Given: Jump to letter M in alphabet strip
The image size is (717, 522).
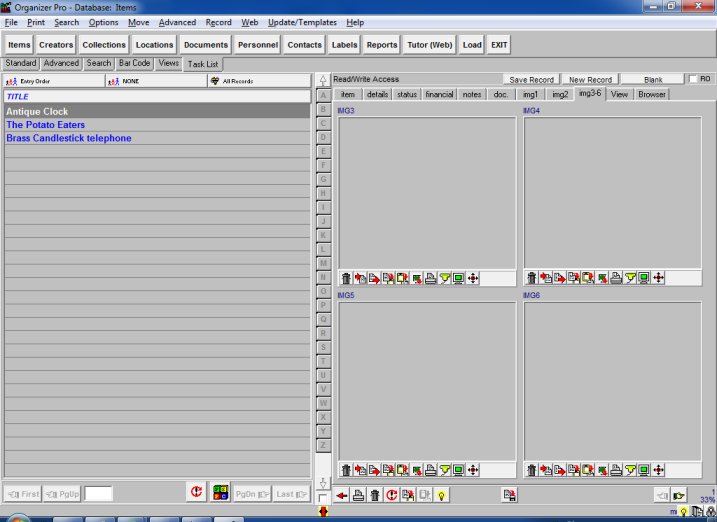Looking at the screenshot, I should click(x=323, y=263).
